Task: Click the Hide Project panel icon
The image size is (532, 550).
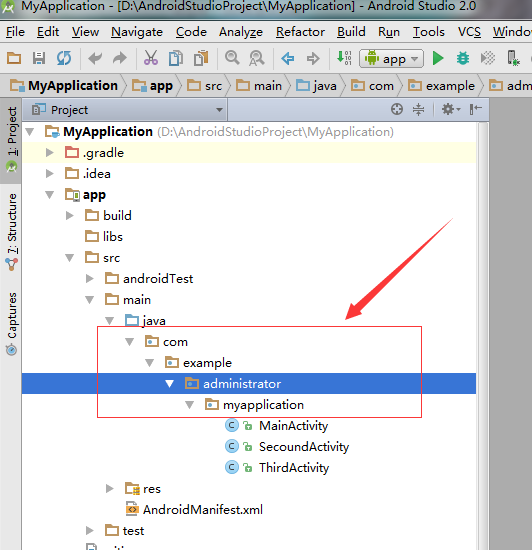Action: click(x=476, y=109)
